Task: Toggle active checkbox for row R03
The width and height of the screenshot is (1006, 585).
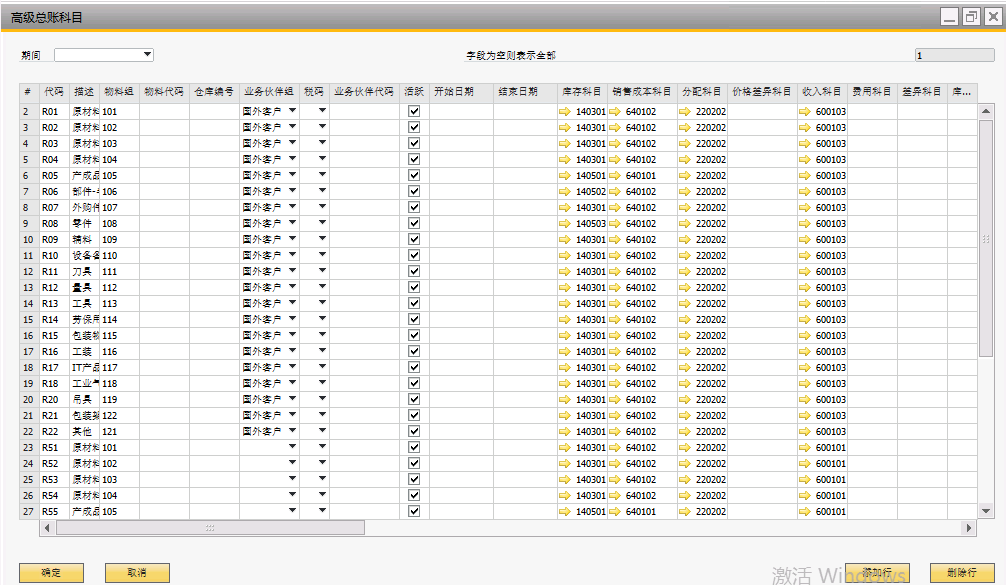Action: pos(414,143)
